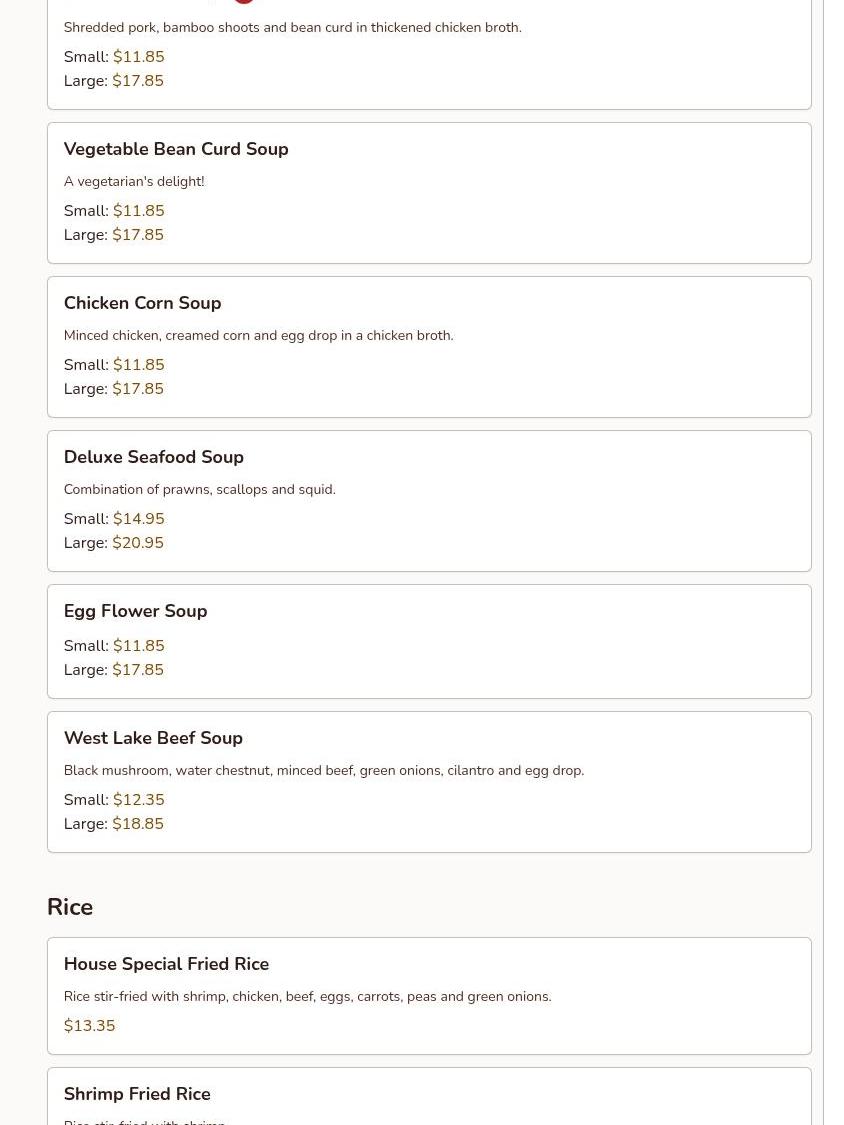Click the Vegetable Bean Curd Soup title
This screenshot has height=1125, width=844.
[x=176, y=149]
